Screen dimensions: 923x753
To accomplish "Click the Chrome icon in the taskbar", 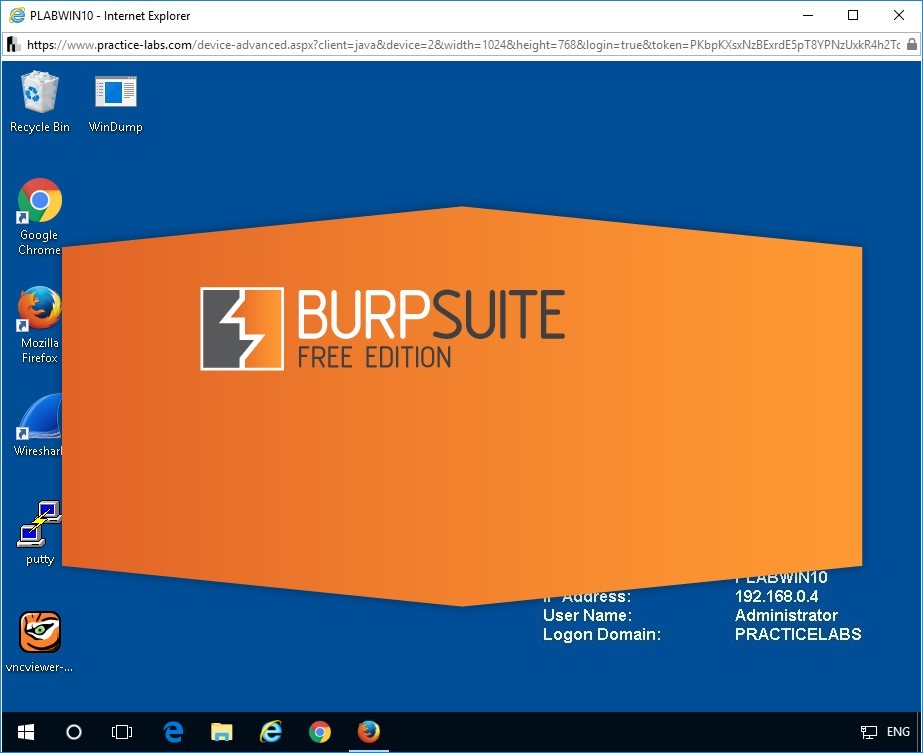I will (320, 732).
